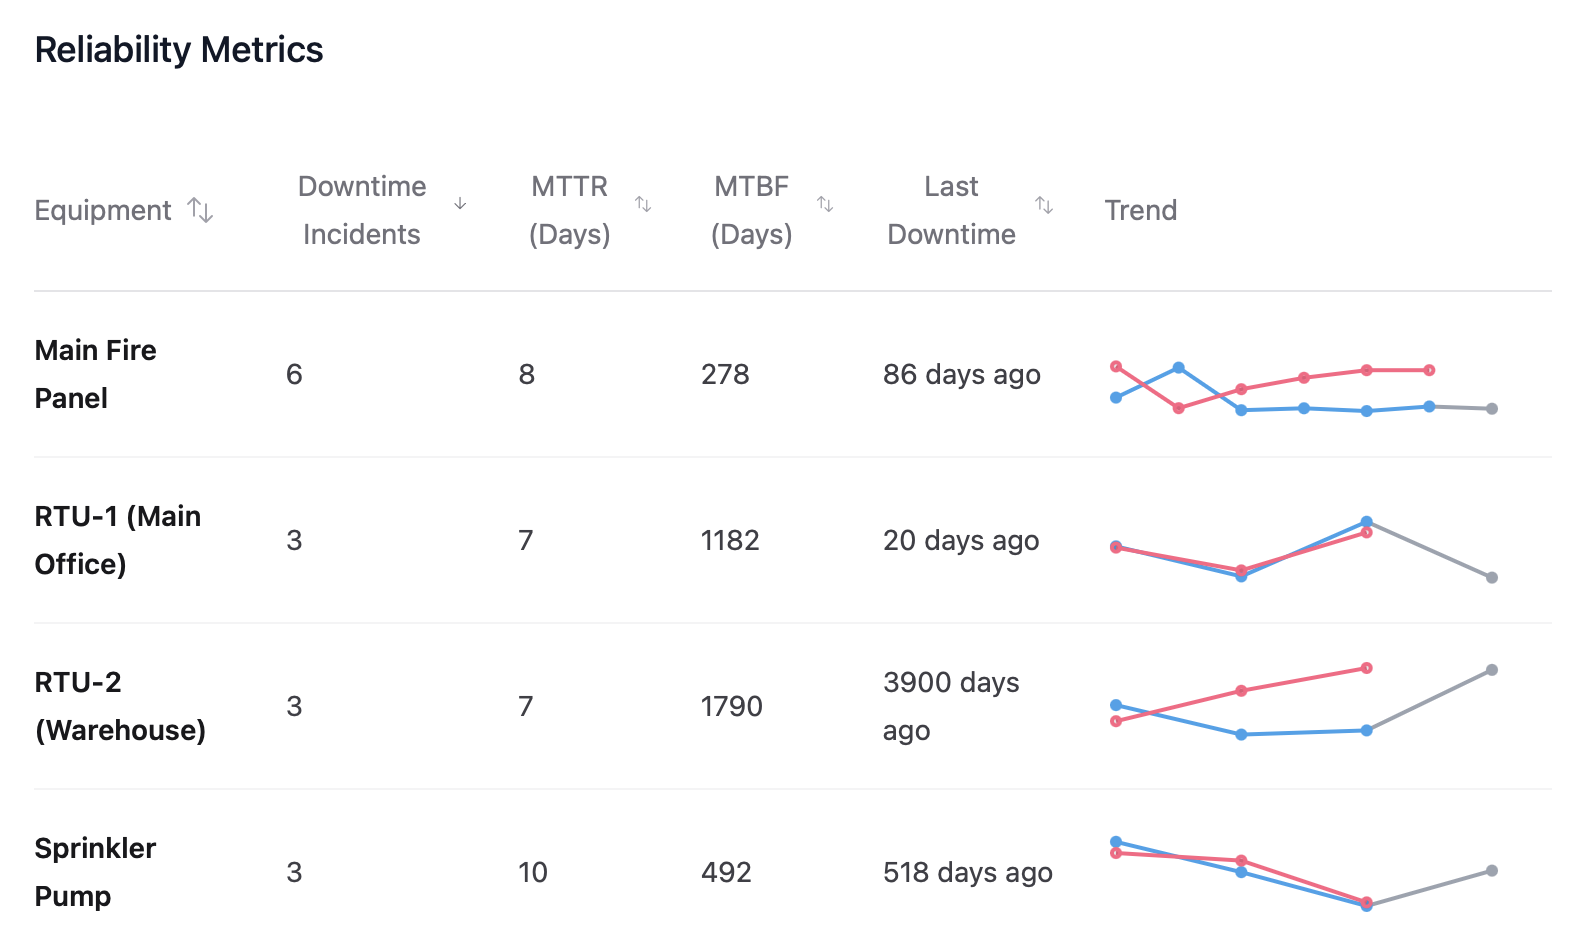Select the Trend column header
The width and height of the screenshot is (1584, 944).
1141,210
